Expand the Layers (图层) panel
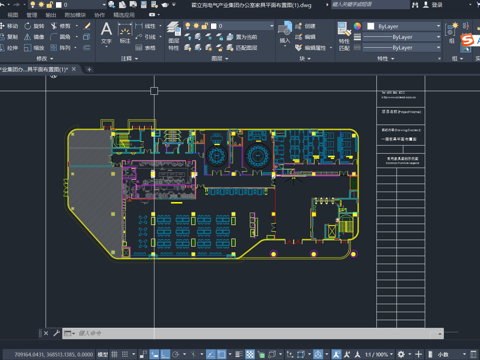480x360 pixels. tap(220, 58)
